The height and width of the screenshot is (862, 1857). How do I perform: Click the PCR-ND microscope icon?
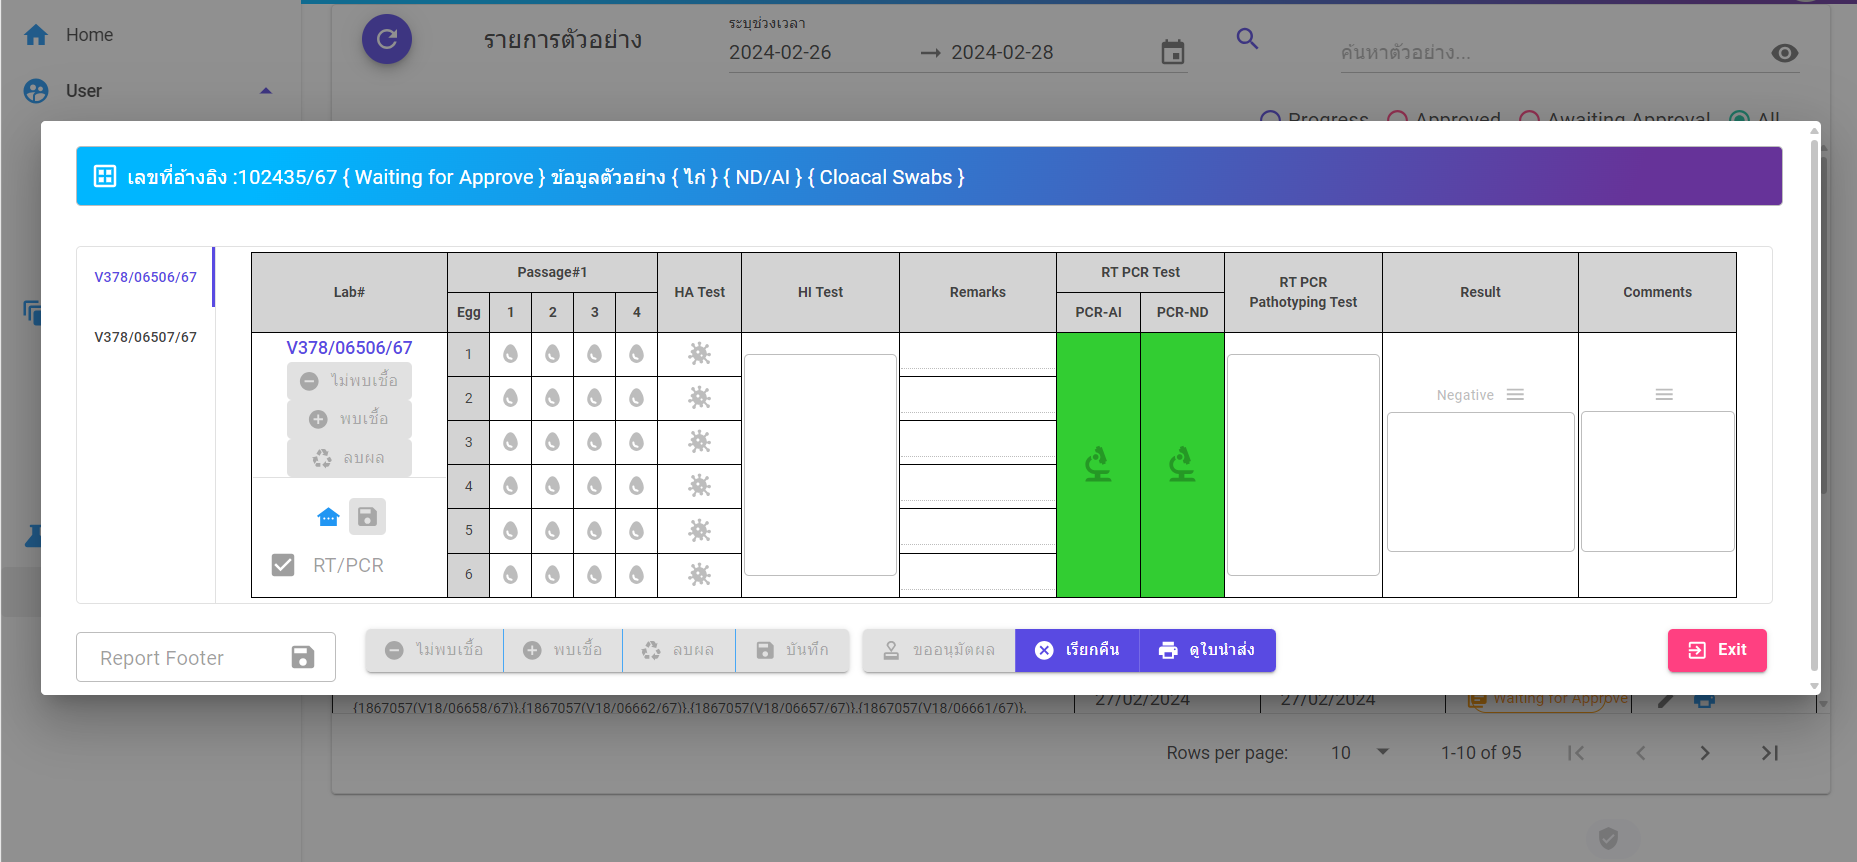(1182, 464)
